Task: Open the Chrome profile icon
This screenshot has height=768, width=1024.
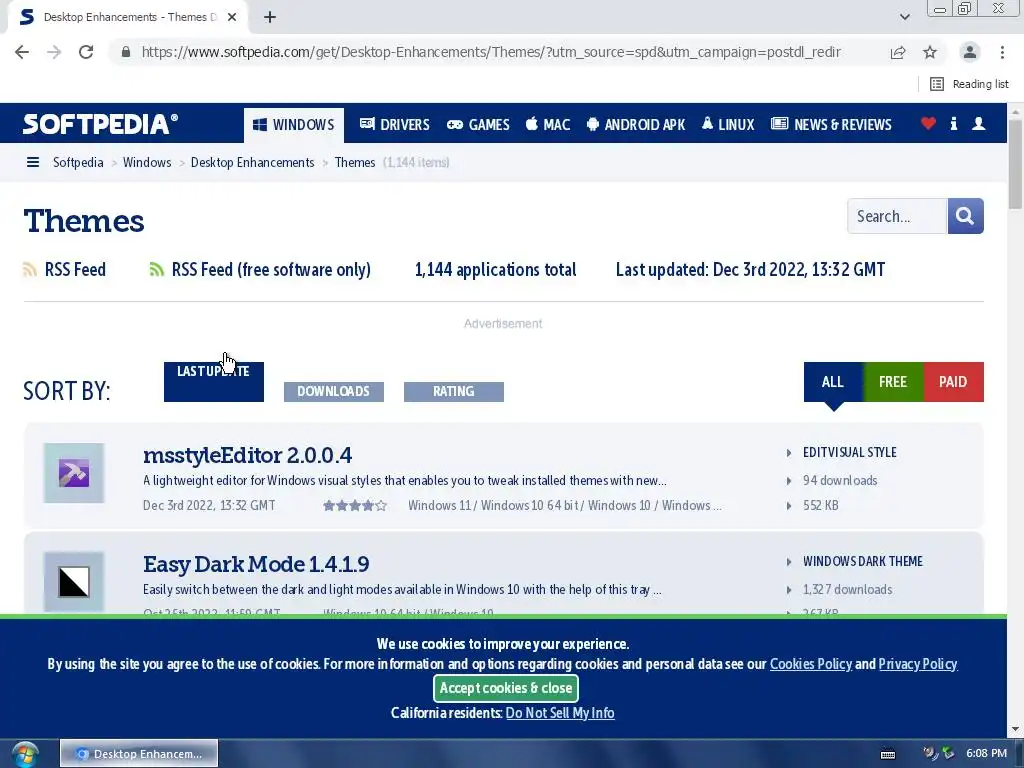Action: pos(970,52)
